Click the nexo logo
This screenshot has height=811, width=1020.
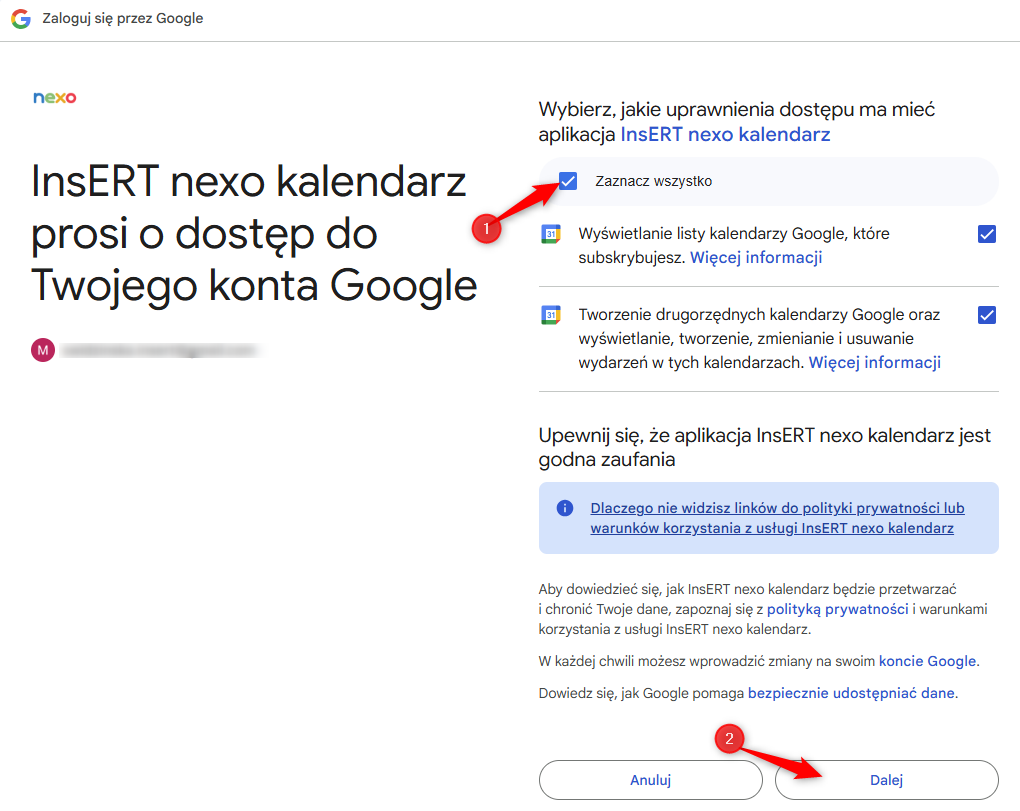pyautogui.click(x=55, y=98)
